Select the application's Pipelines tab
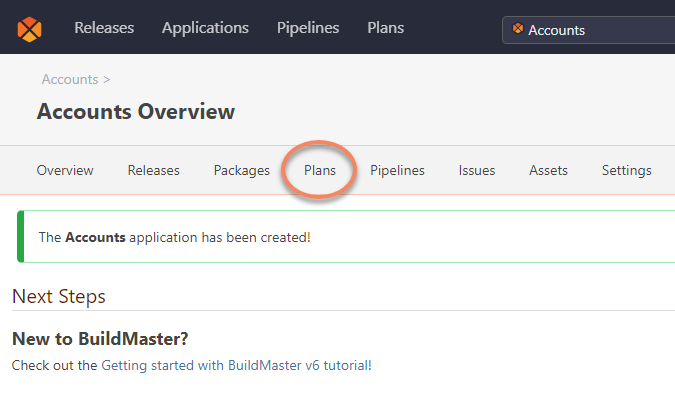 (x=397, y=171)
